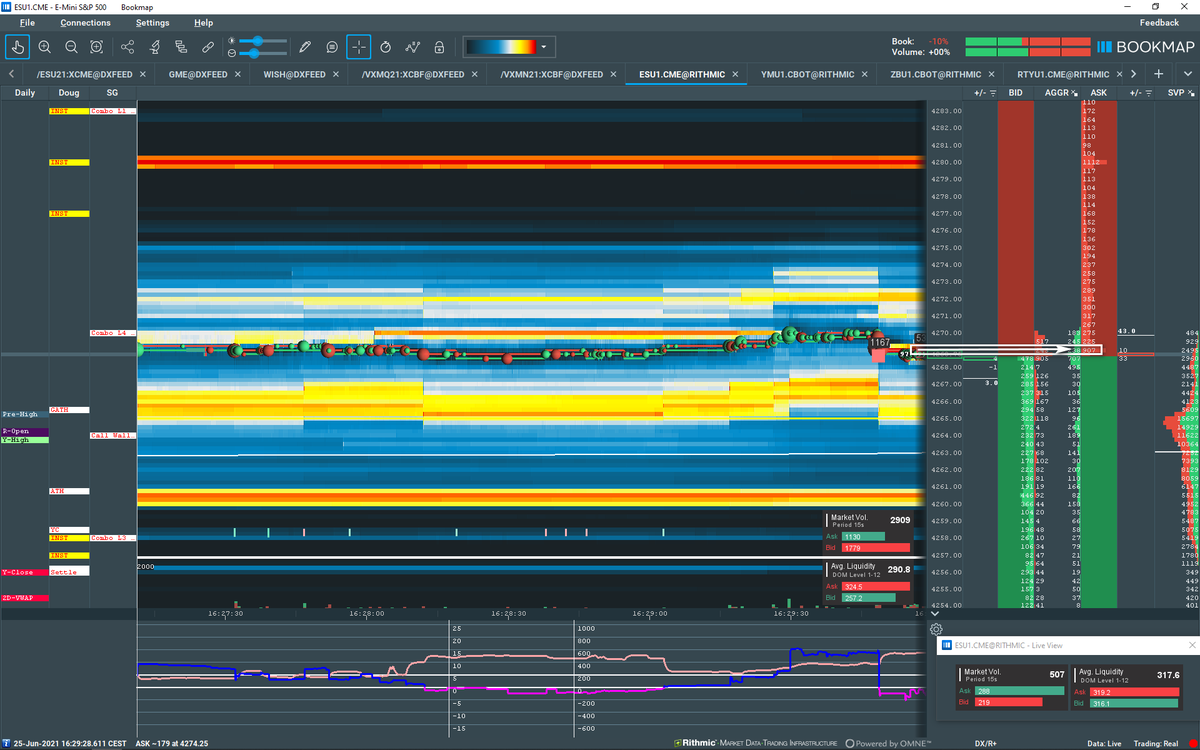Close the WISH@DXFEED tab

[x=334, y=74]
